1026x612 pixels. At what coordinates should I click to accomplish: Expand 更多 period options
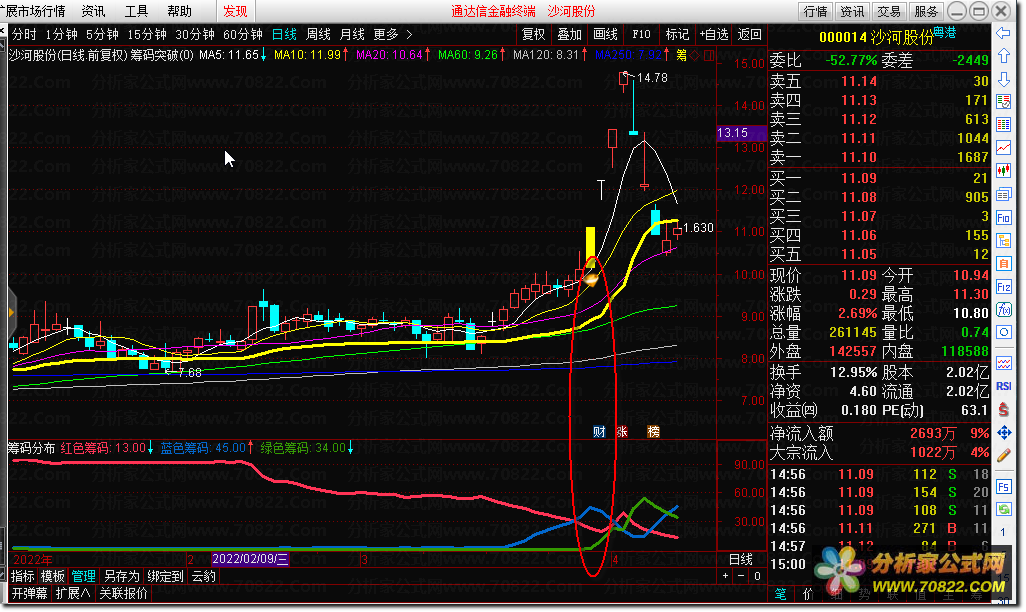393,34
